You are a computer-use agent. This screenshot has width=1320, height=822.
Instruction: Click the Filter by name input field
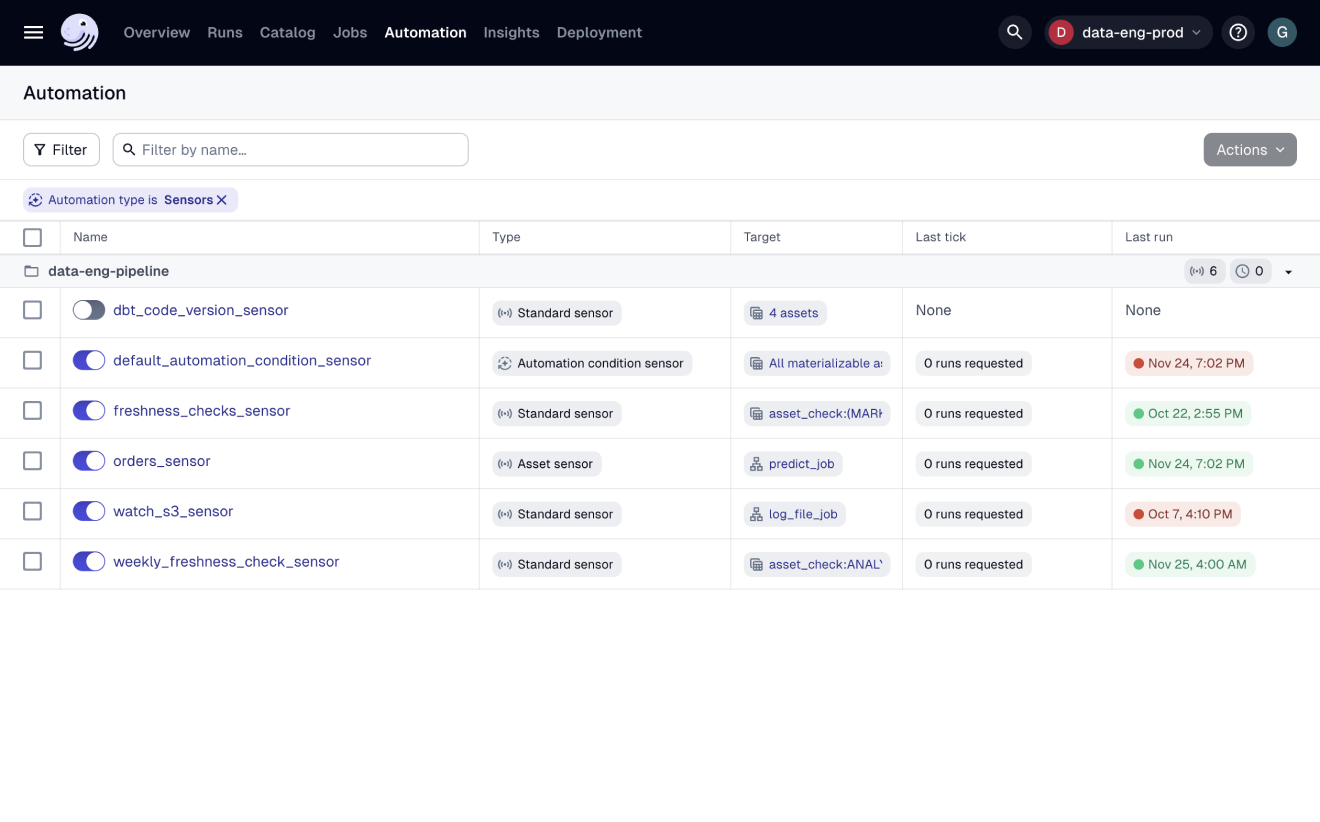[x=289, y=149]
